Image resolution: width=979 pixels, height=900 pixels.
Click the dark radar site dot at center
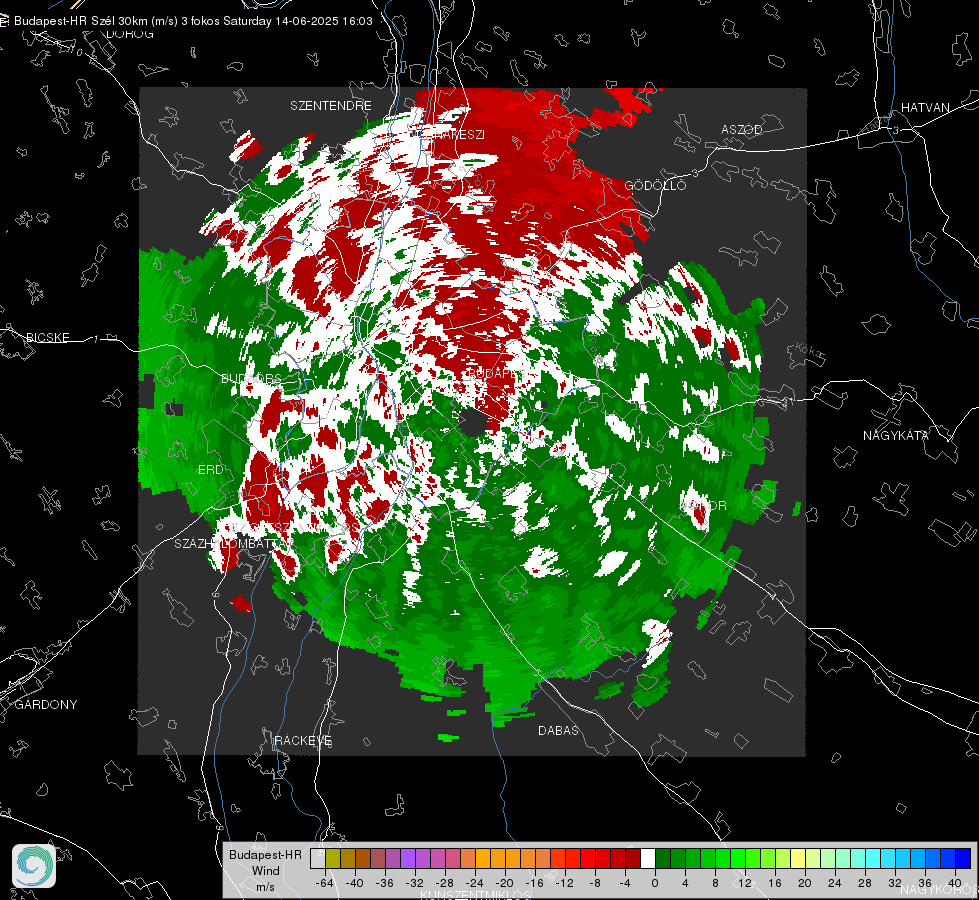coord(473,423)
